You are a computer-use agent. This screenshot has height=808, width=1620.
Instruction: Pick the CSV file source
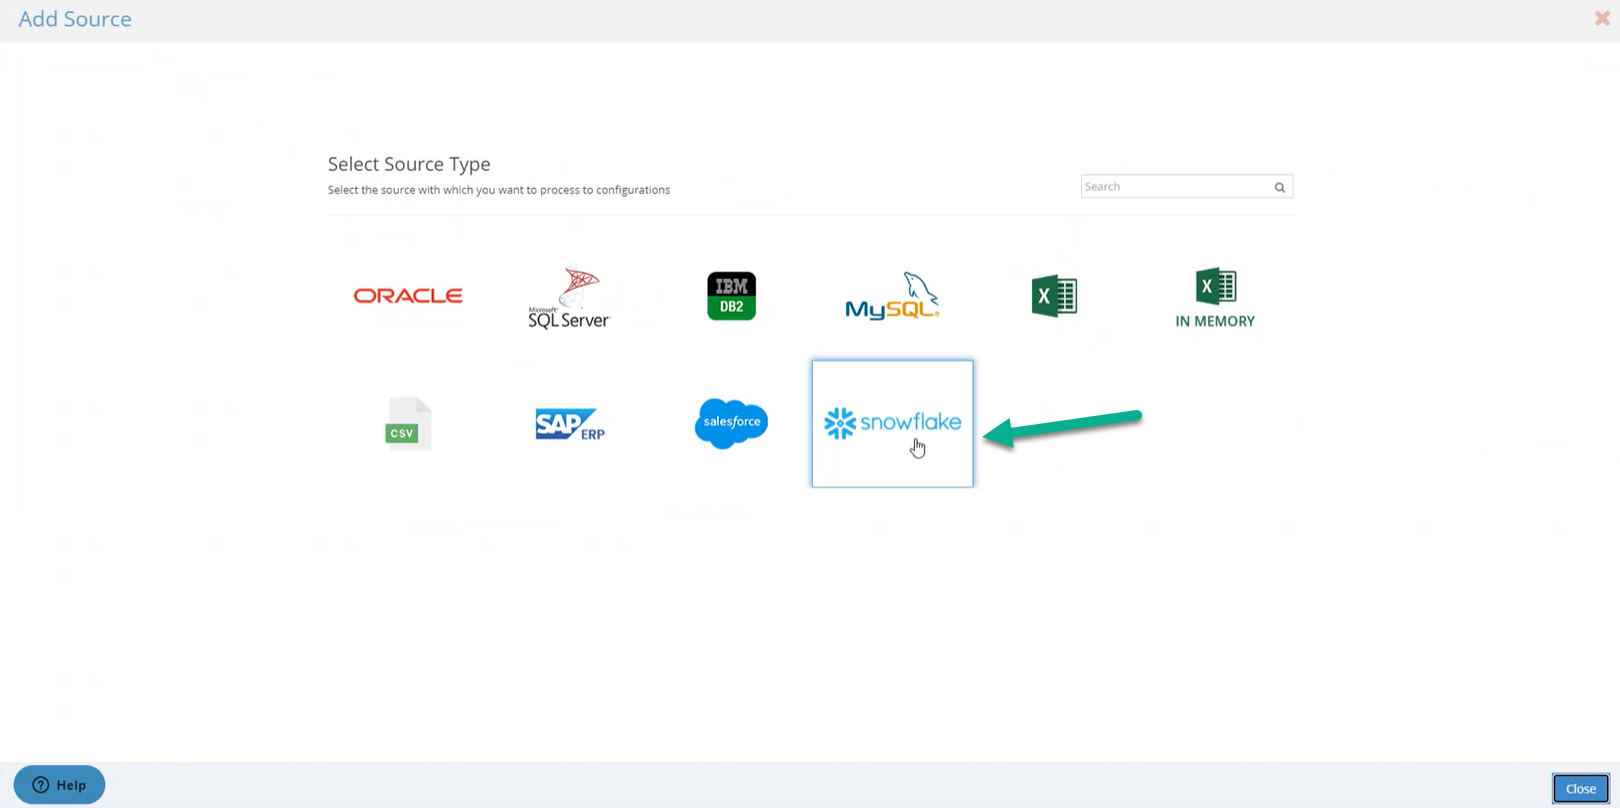coord(408,423)
